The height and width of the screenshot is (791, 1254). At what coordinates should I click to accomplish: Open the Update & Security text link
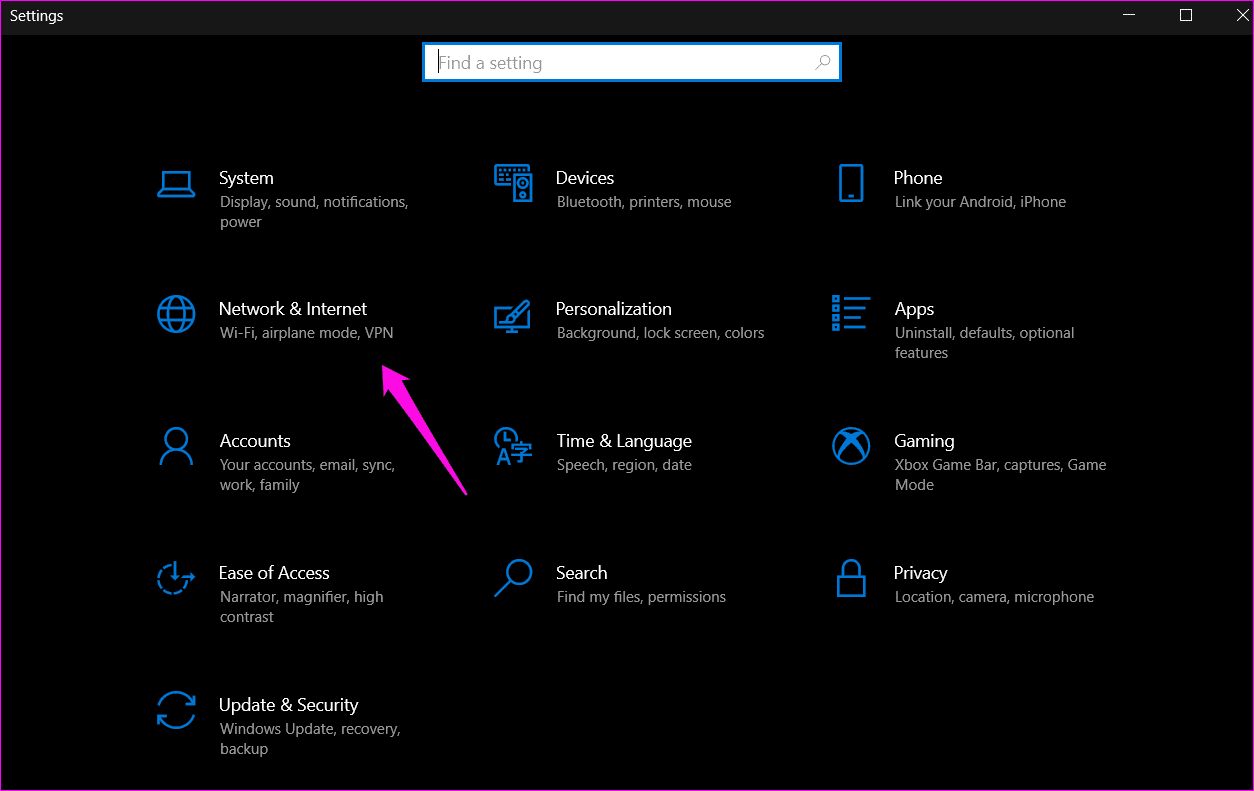[x=288, y=705]
